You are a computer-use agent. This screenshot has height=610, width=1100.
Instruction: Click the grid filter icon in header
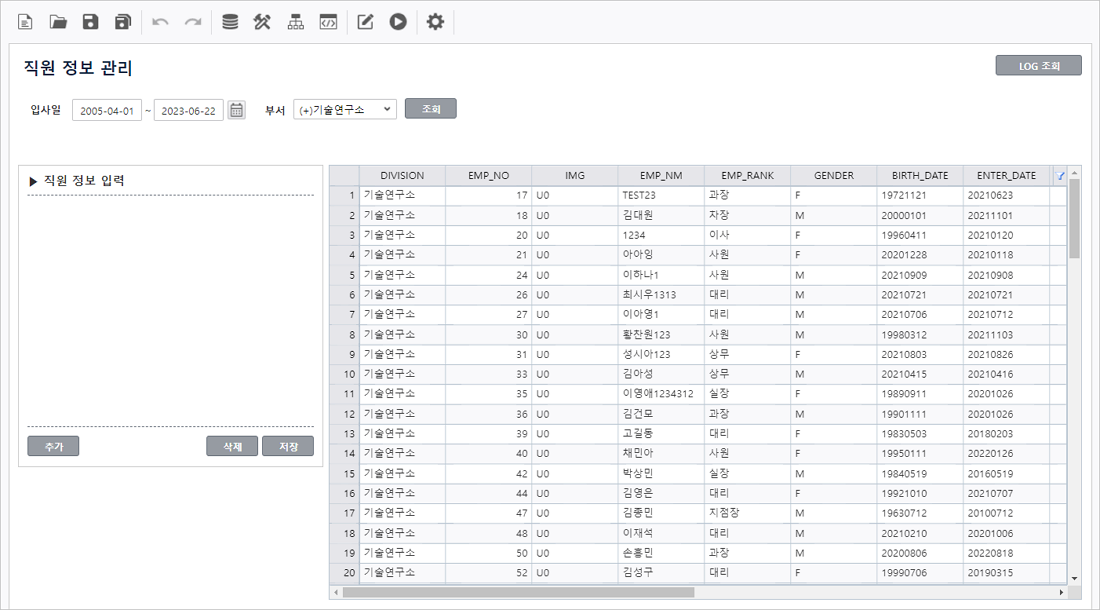1060,176
